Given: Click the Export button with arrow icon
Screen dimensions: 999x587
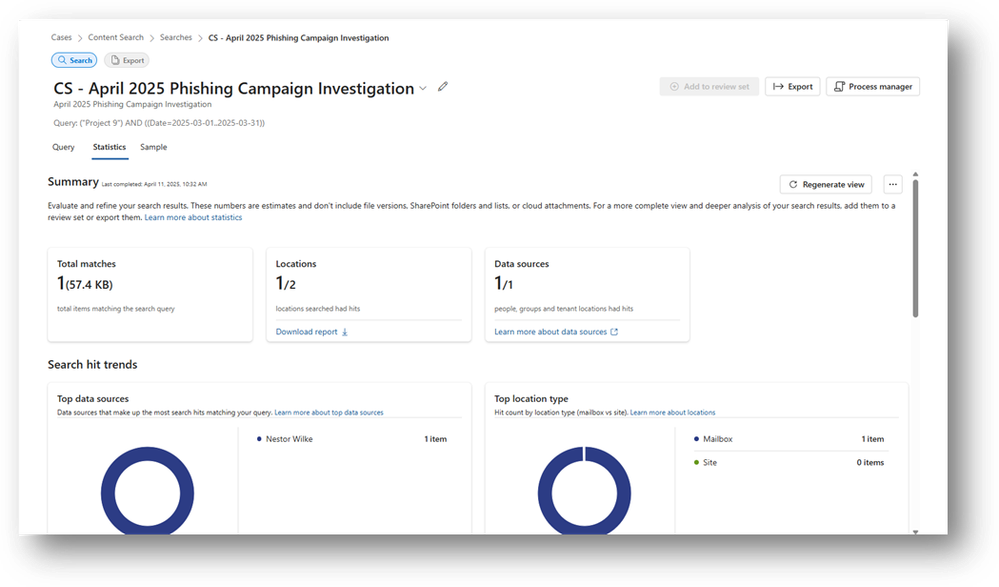Looking at the screenshot, I should [793, 87].
